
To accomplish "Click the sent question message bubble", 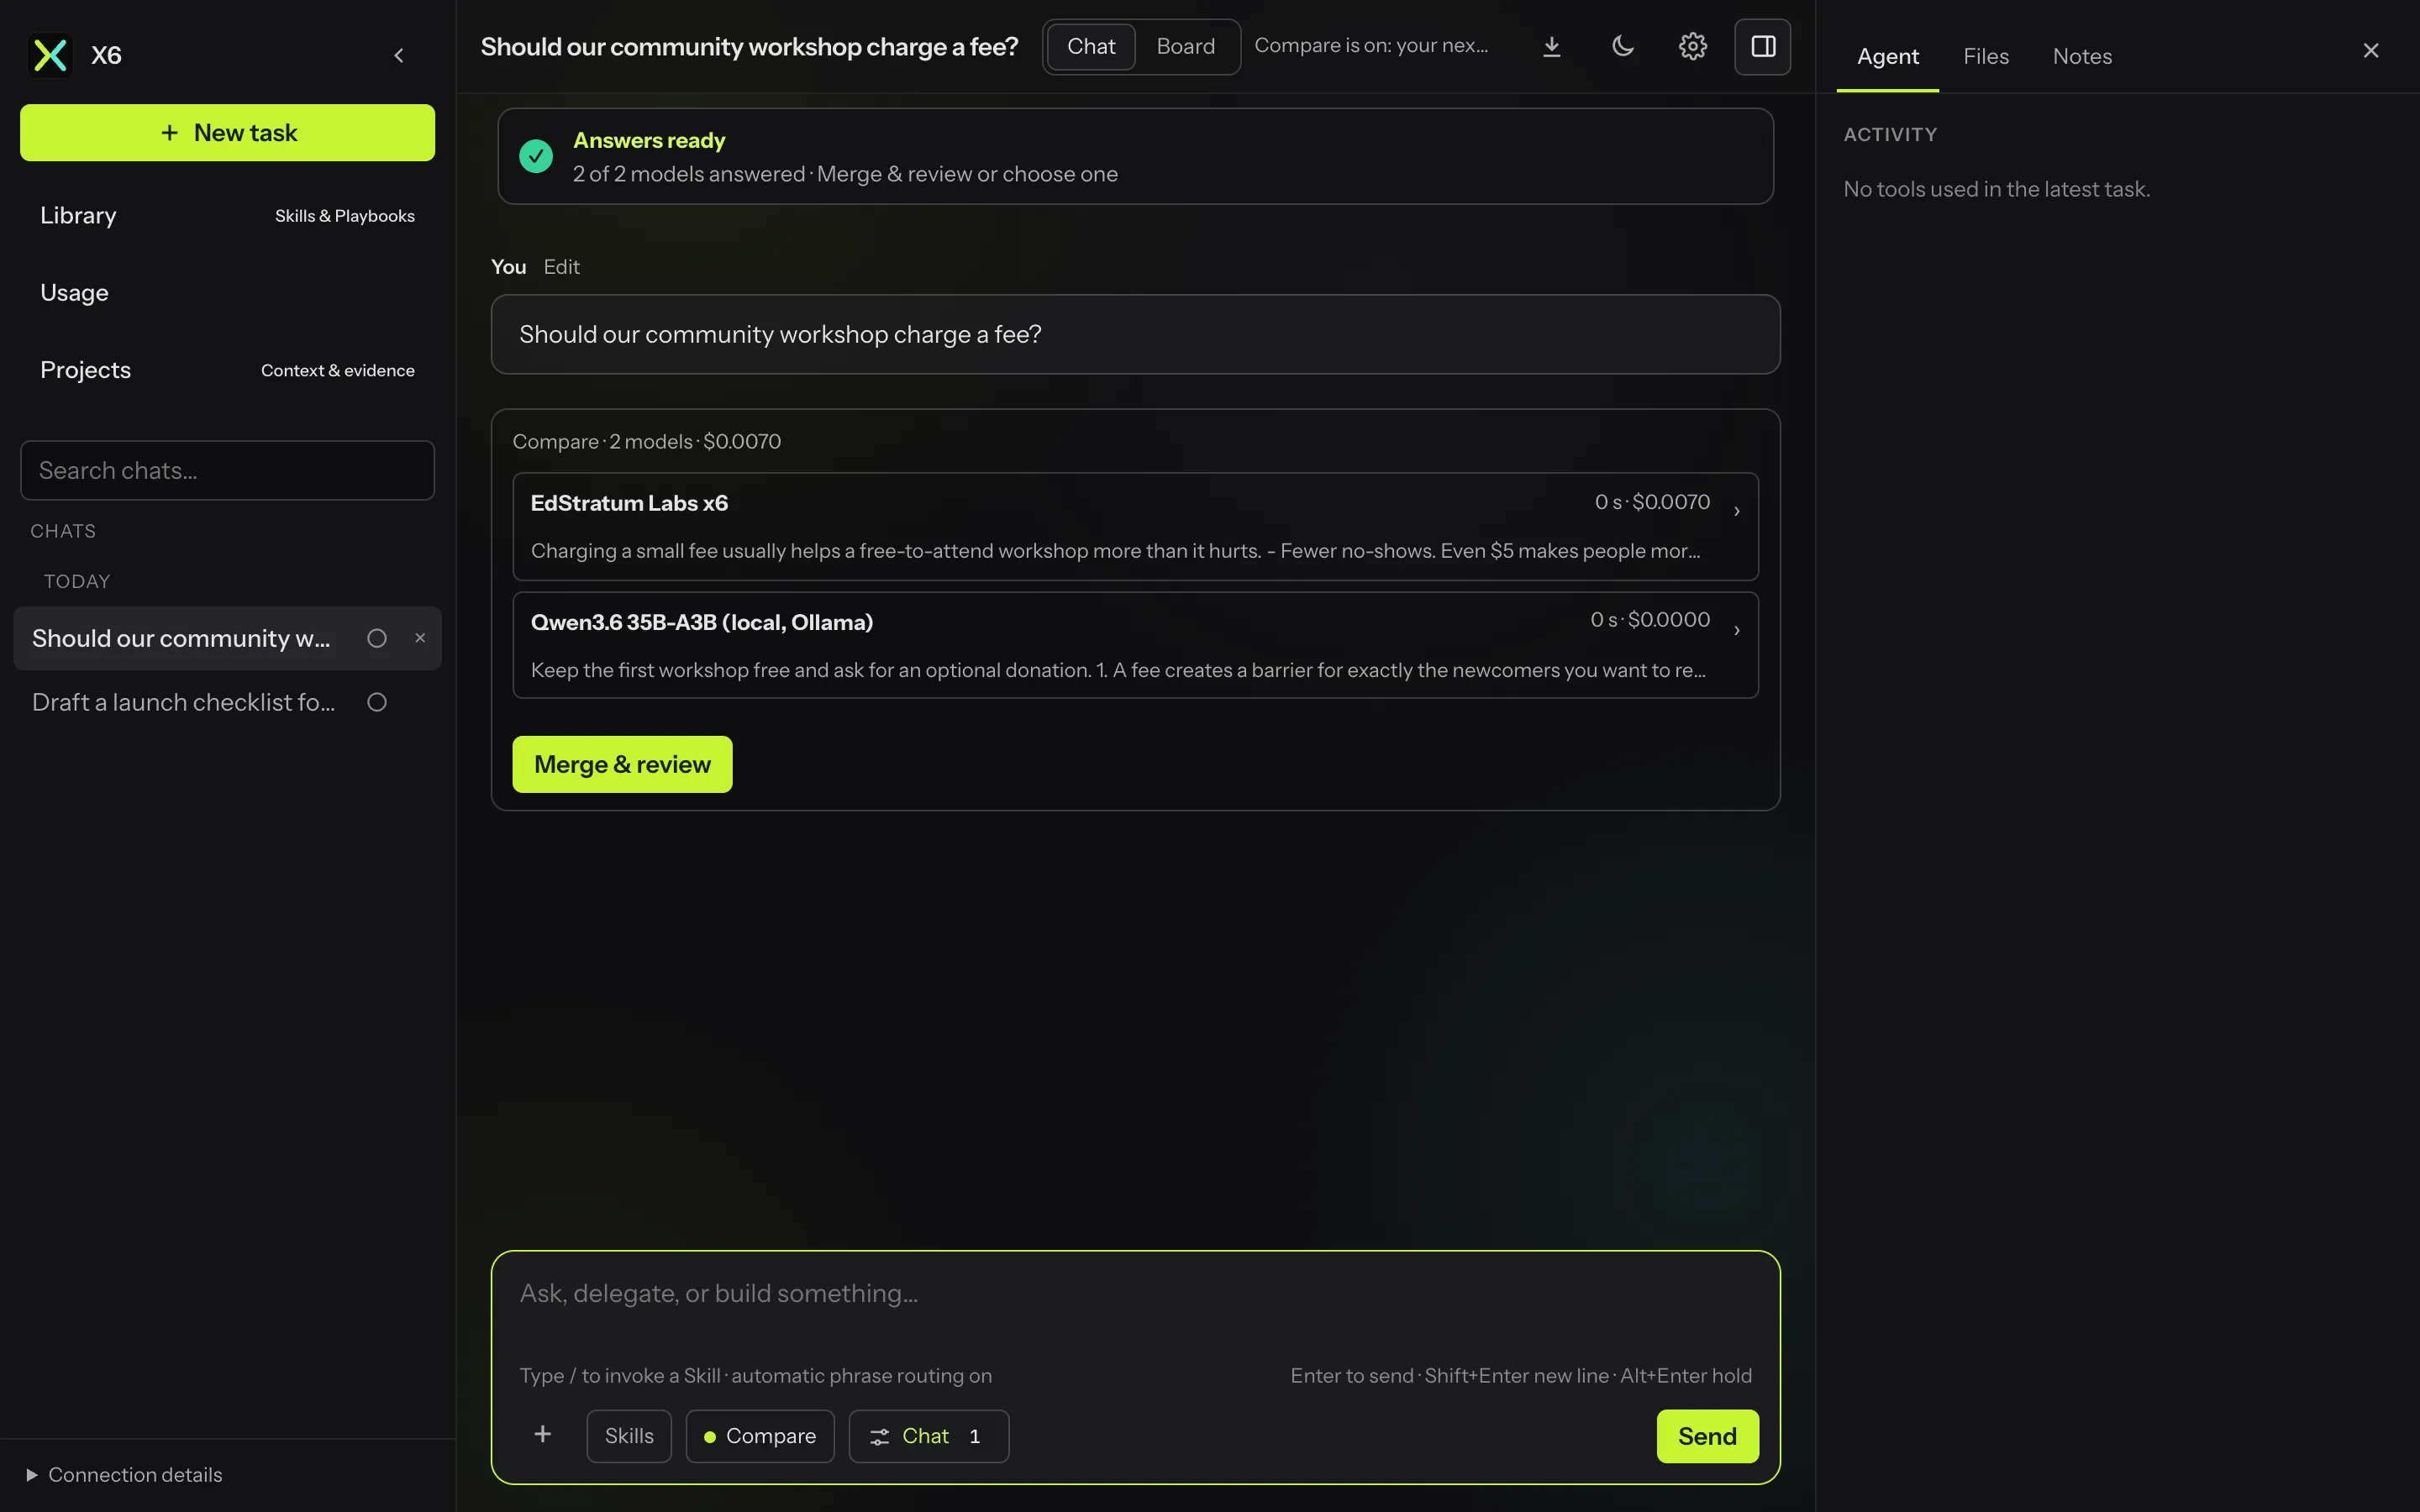I will (1135, 335).
